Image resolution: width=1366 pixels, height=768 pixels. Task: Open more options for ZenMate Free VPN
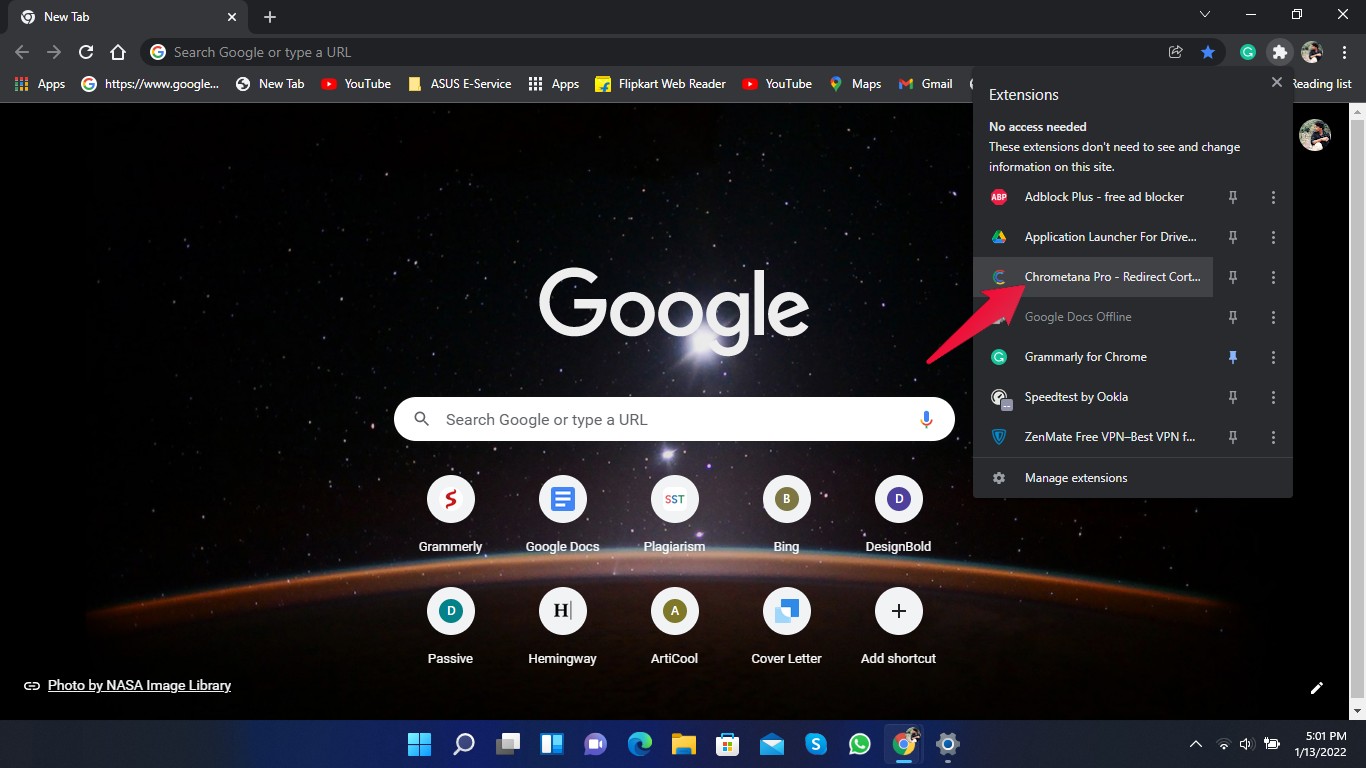point(1273,437)
